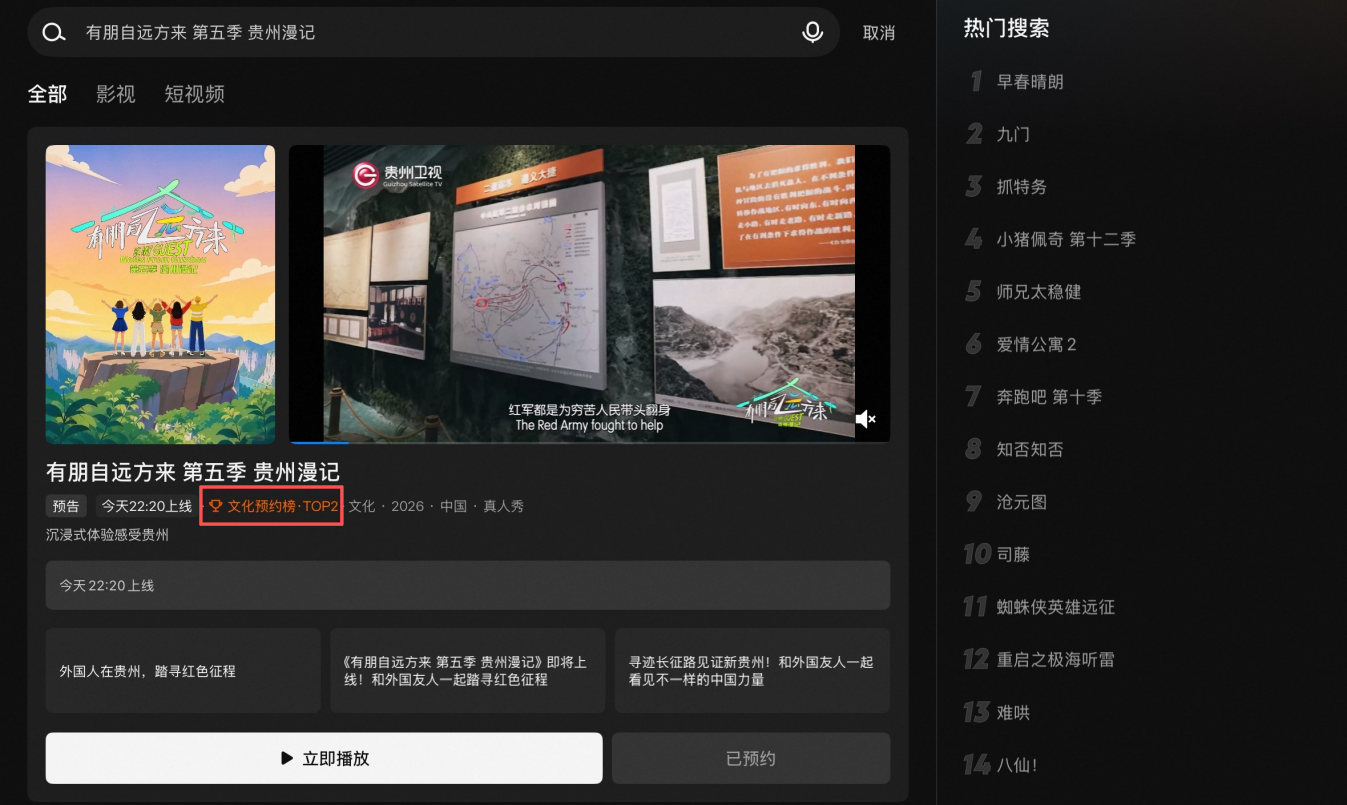1347x805 pixels.
Task: Open hot search 沧元图
Action: (x=1022, y=502)
